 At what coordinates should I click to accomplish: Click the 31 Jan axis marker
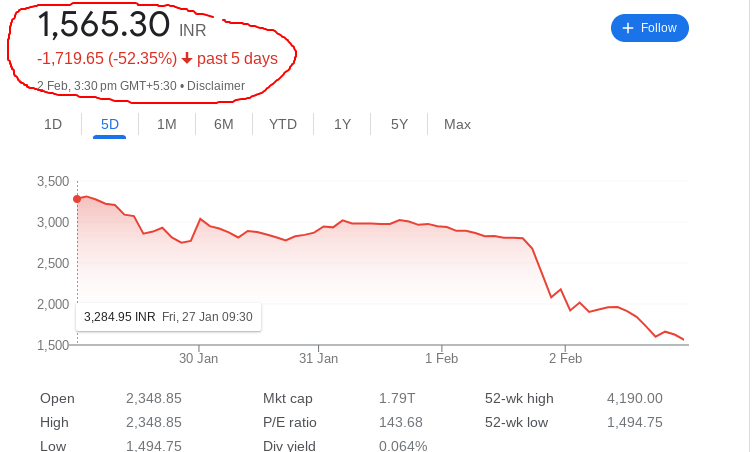point(318,358)
